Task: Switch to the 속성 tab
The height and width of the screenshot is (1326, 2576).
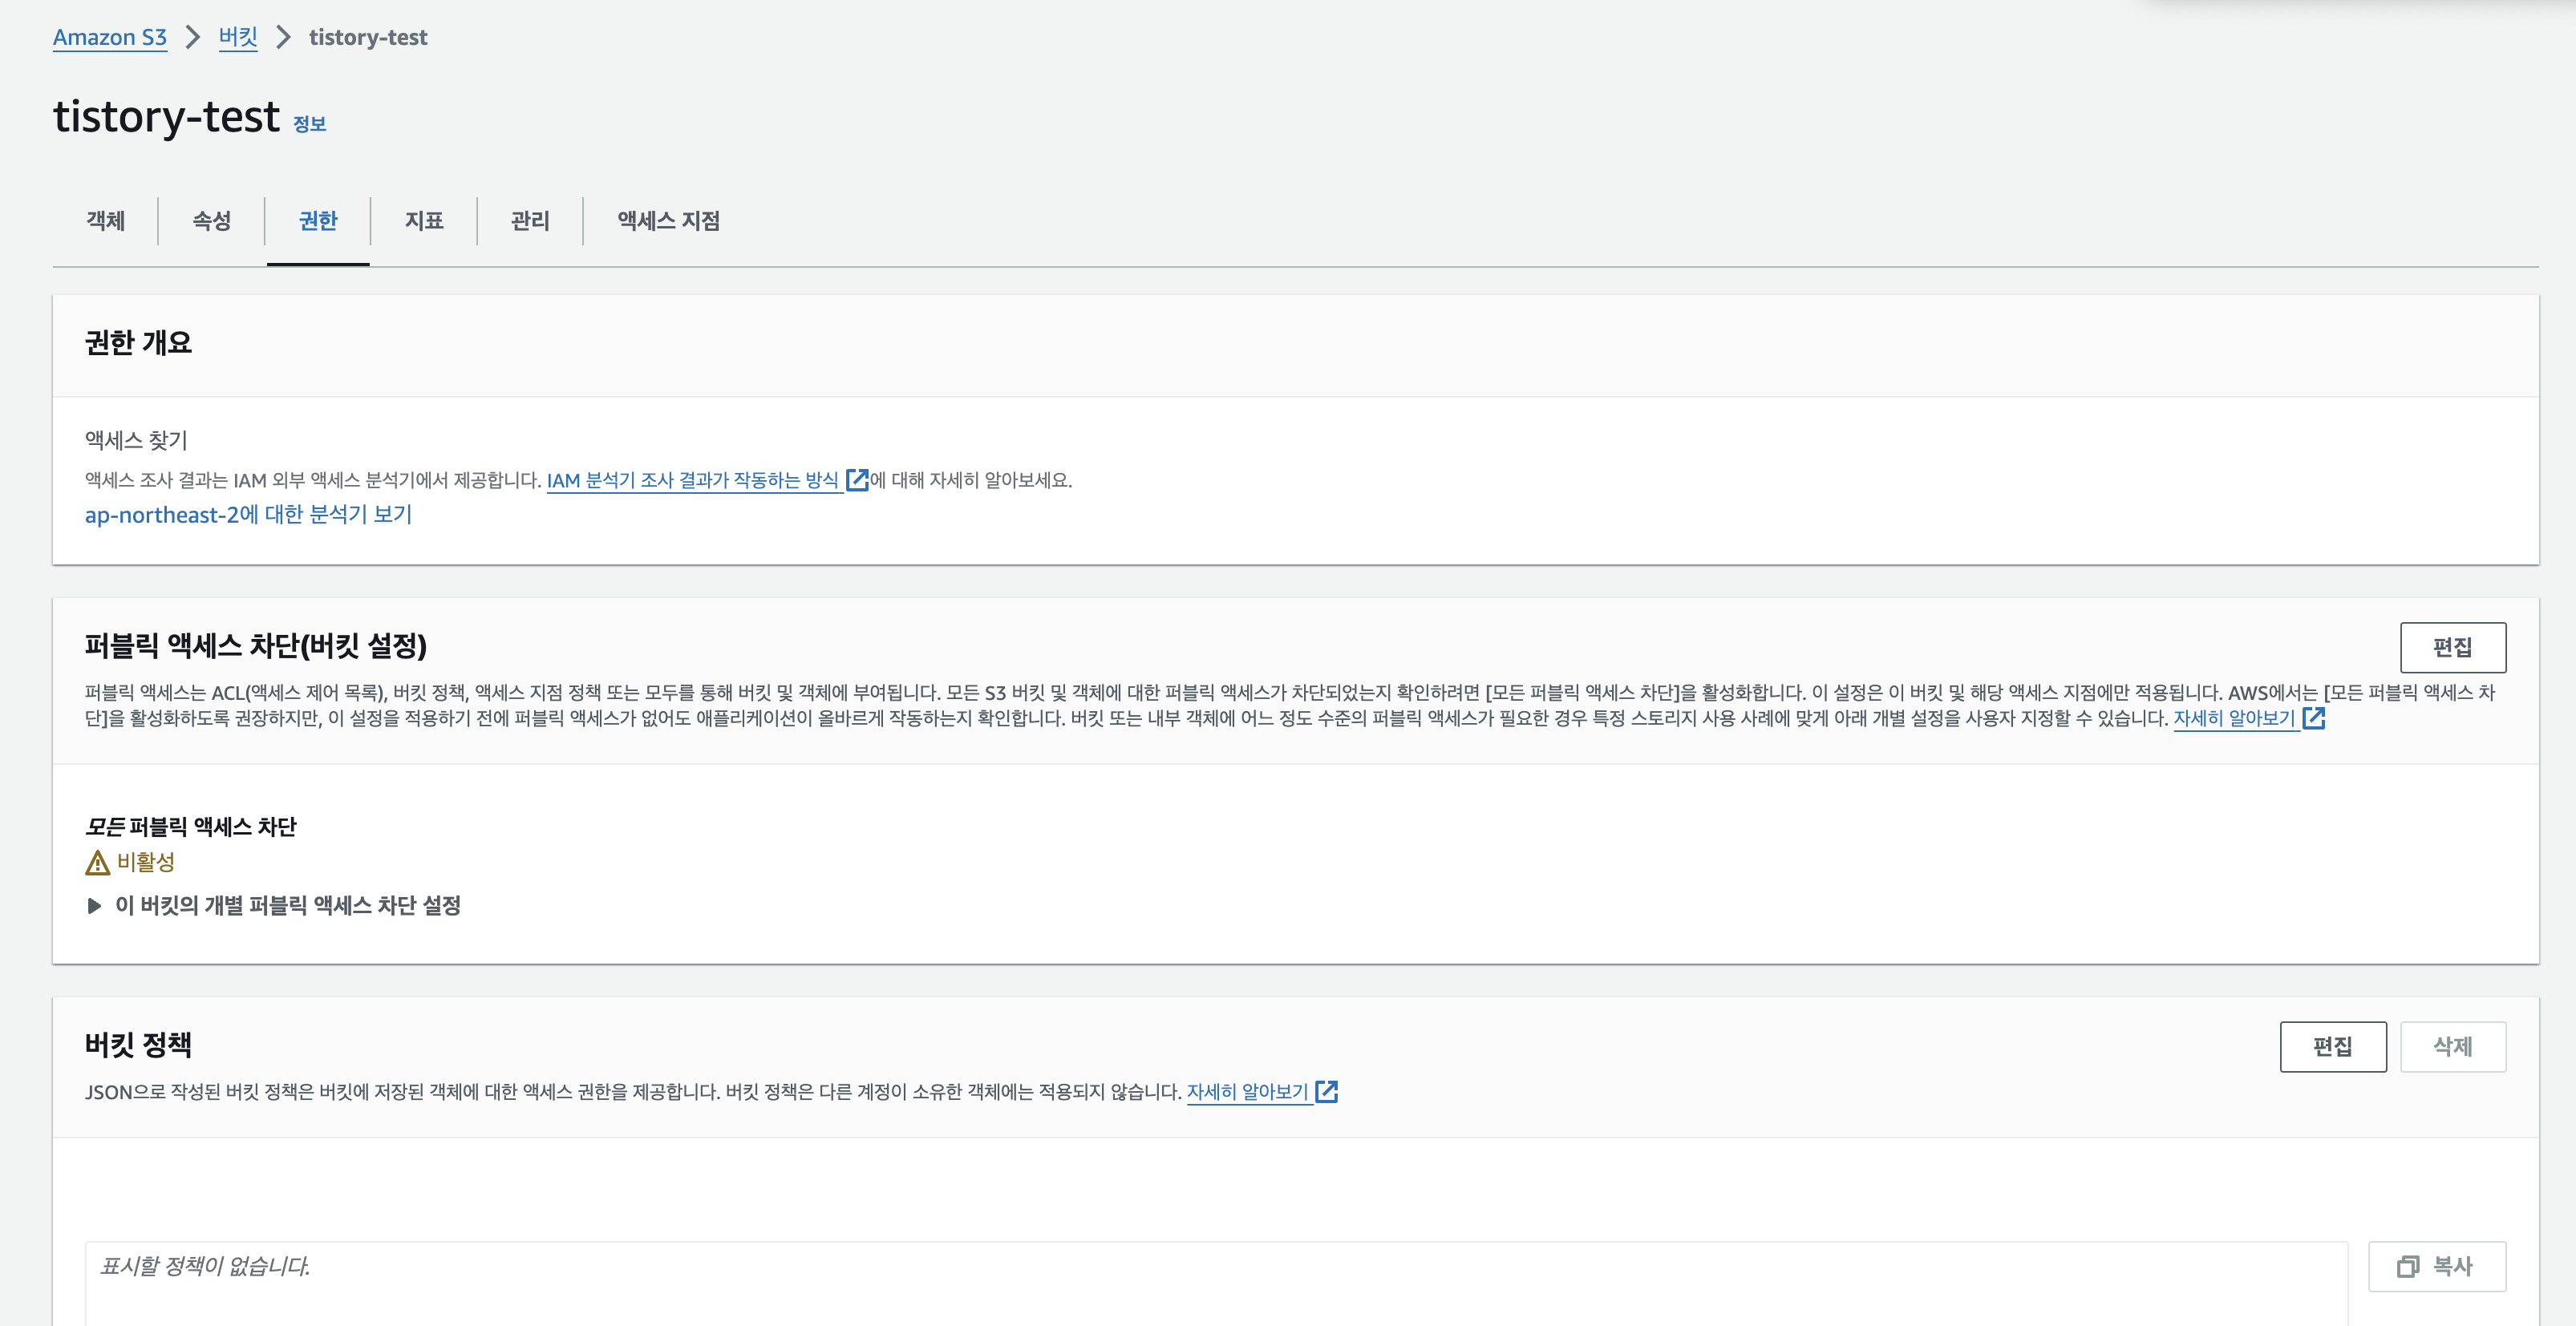Action: (211, 221)
